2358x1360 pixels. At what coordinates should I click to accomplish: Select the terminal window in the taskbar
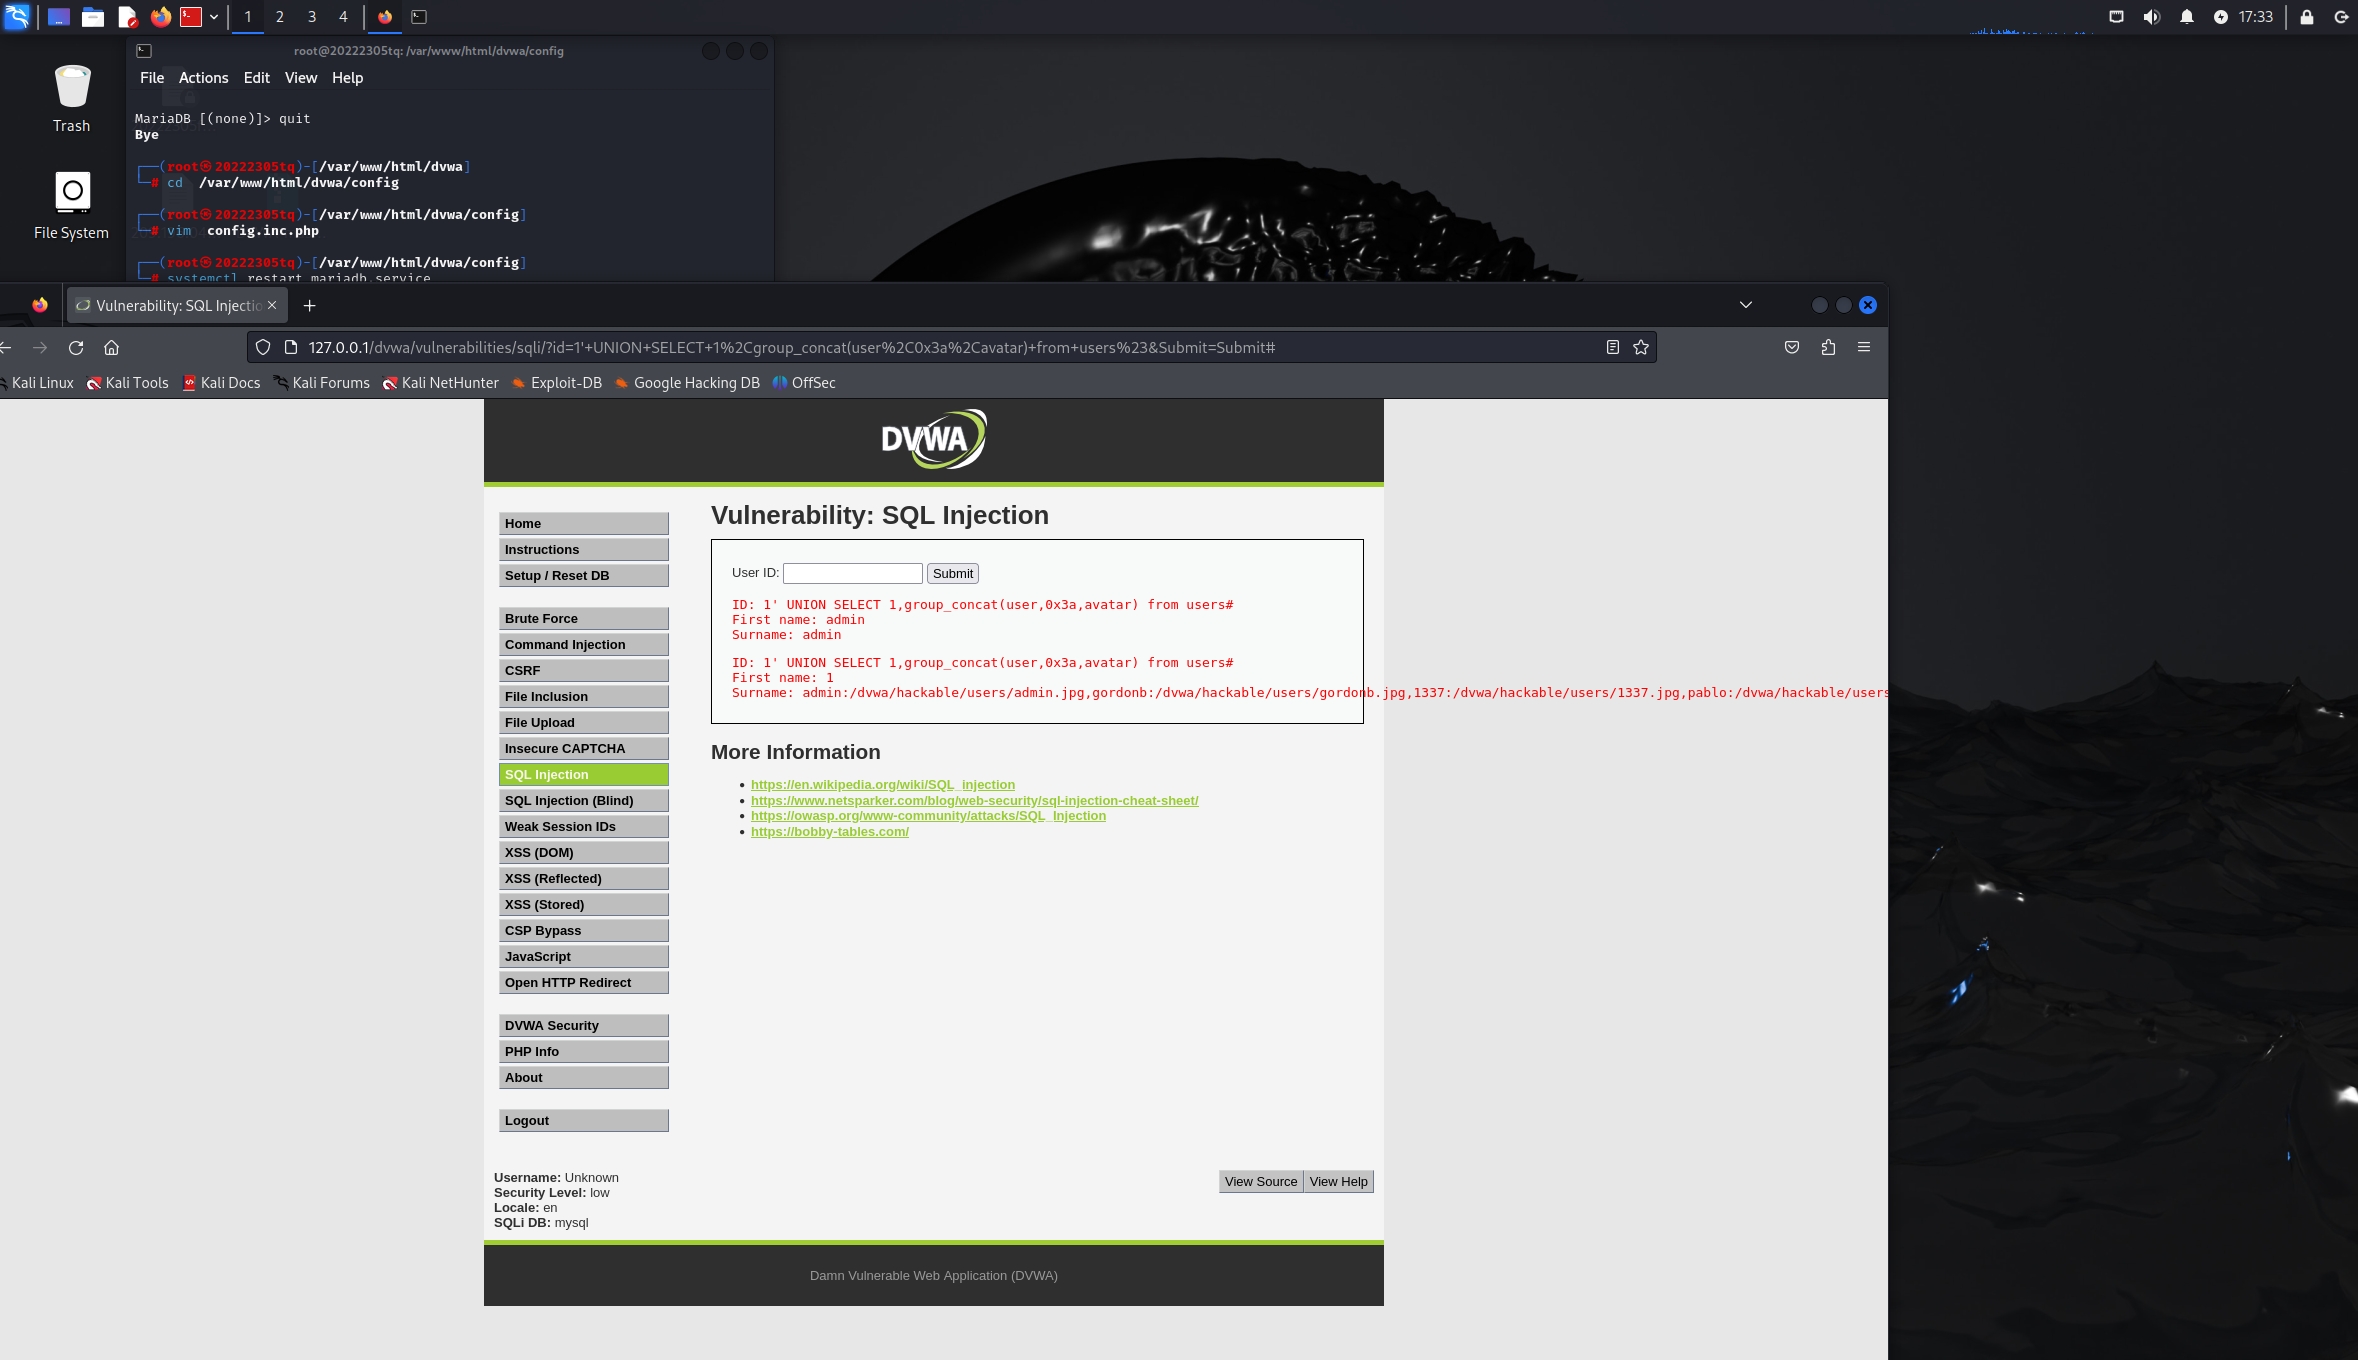point(419,17)
